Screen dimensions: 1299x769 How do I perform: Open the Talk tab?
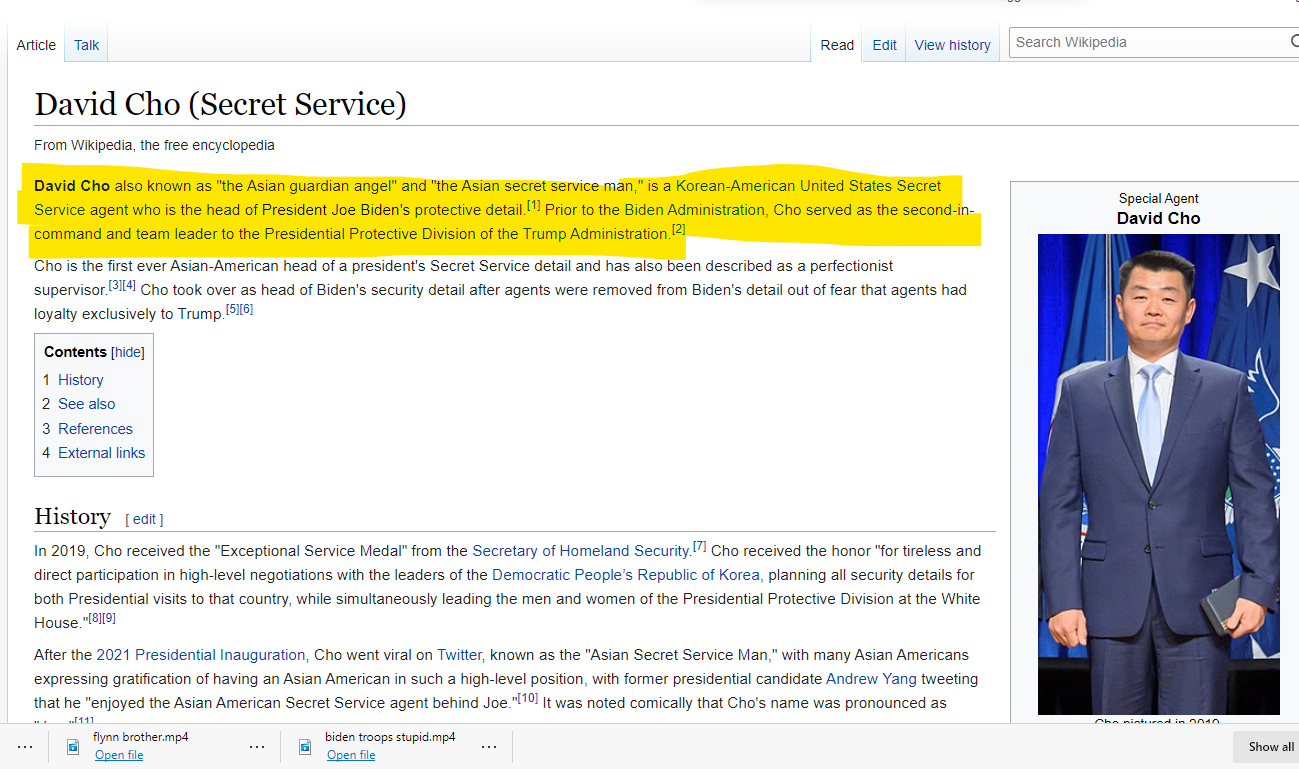point(86,45)
